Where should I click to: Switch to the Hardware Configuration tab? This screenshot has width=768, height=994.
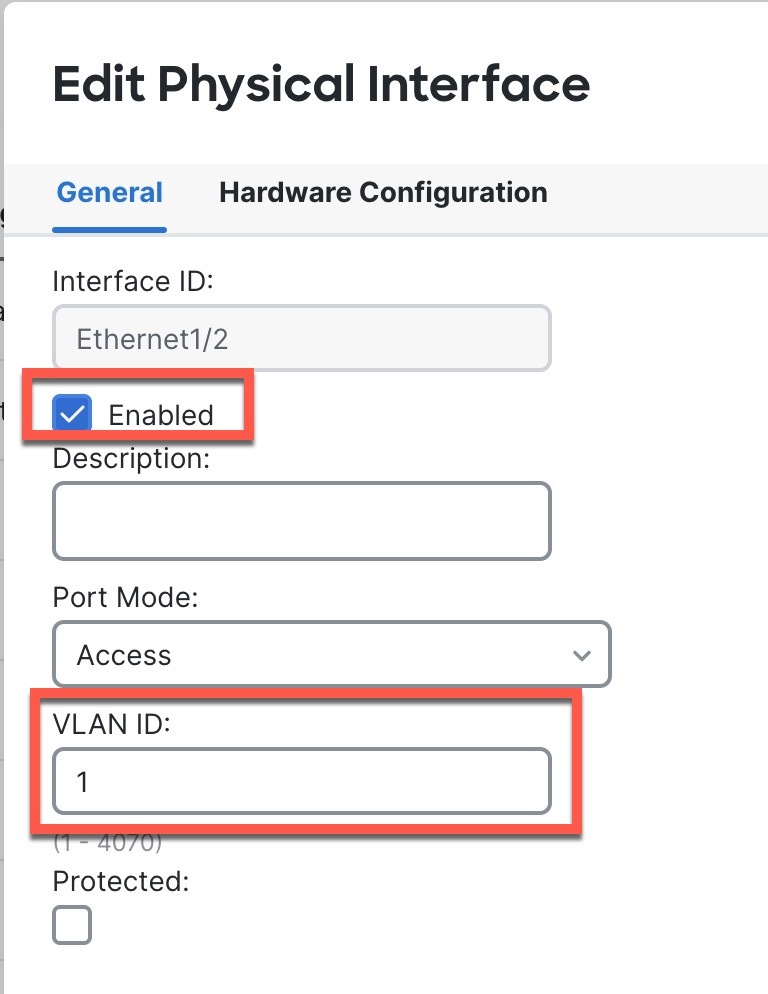coord(383,192)
